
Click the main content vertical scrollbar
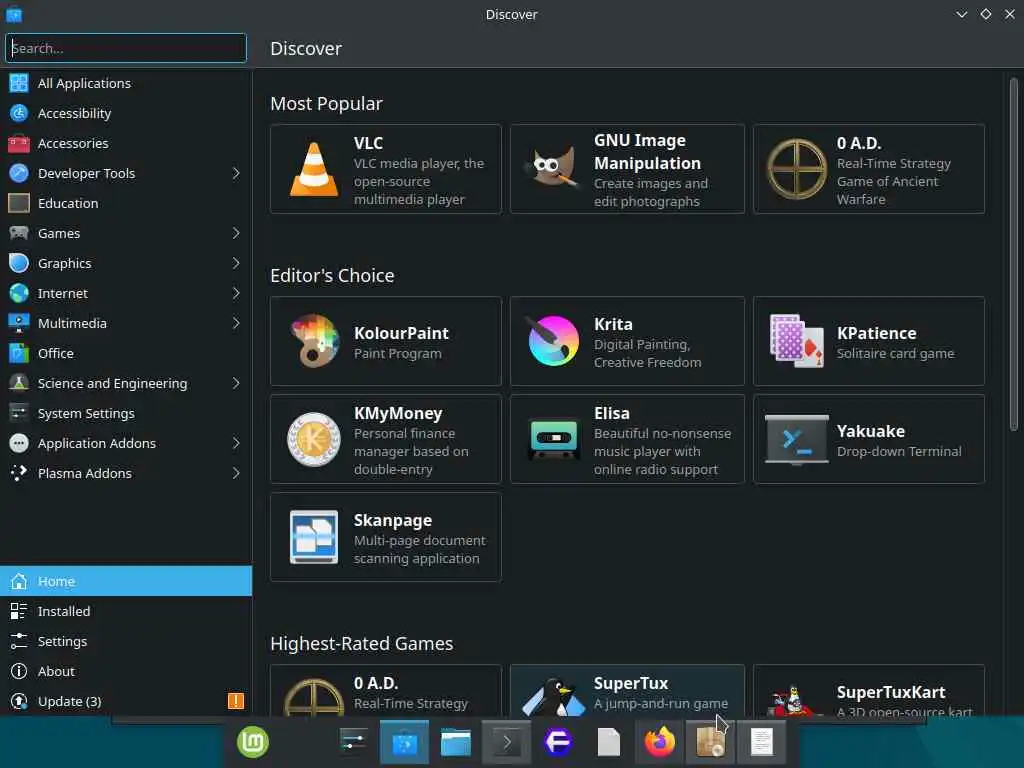pyautogui.click(x=1014, y=255)
